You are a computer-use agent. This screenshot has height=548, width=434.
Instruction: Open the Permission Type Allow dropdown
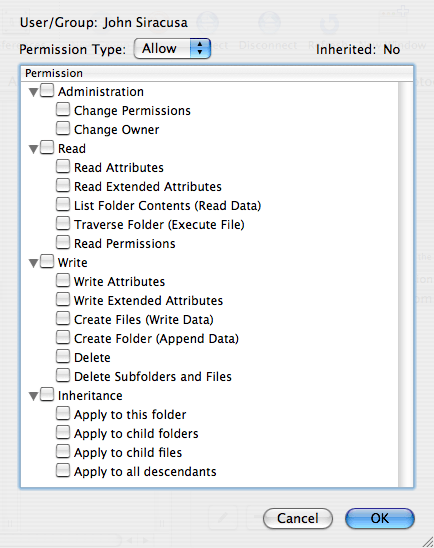coord(172,49)
